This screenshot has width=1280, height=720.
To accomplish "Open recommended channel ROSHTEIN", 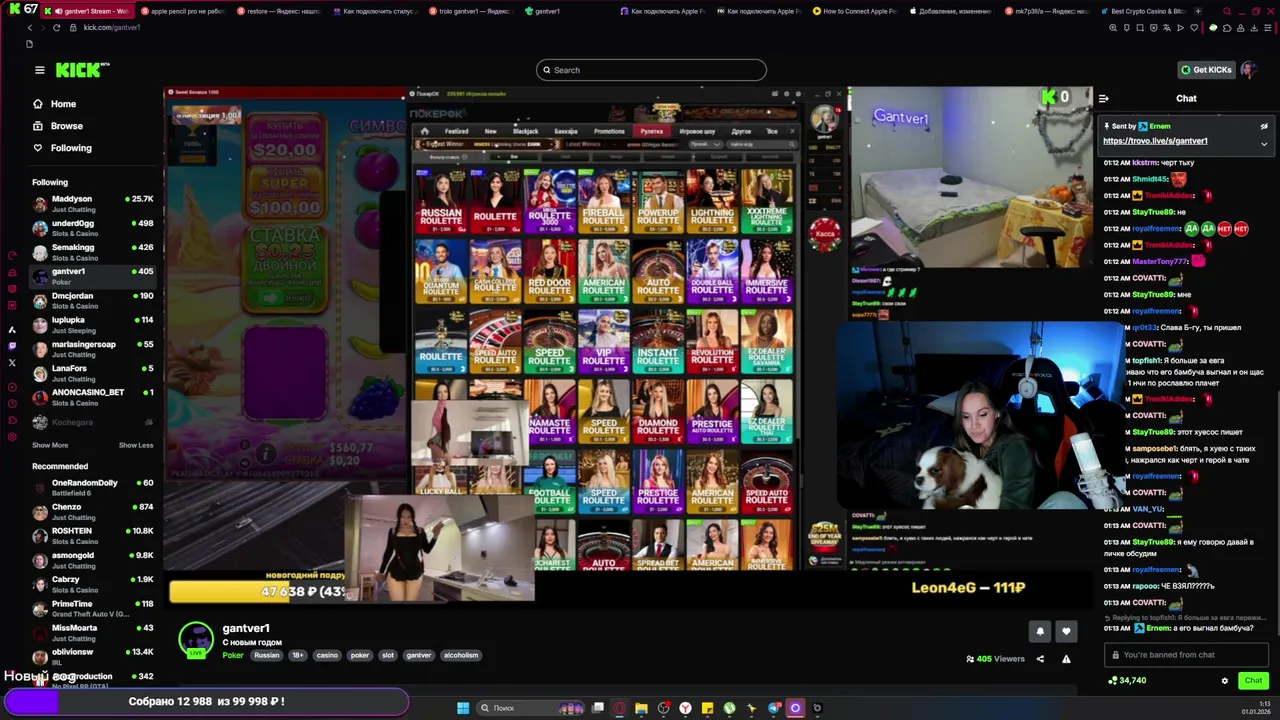I will pyautogui.click(x=92, y=536).
